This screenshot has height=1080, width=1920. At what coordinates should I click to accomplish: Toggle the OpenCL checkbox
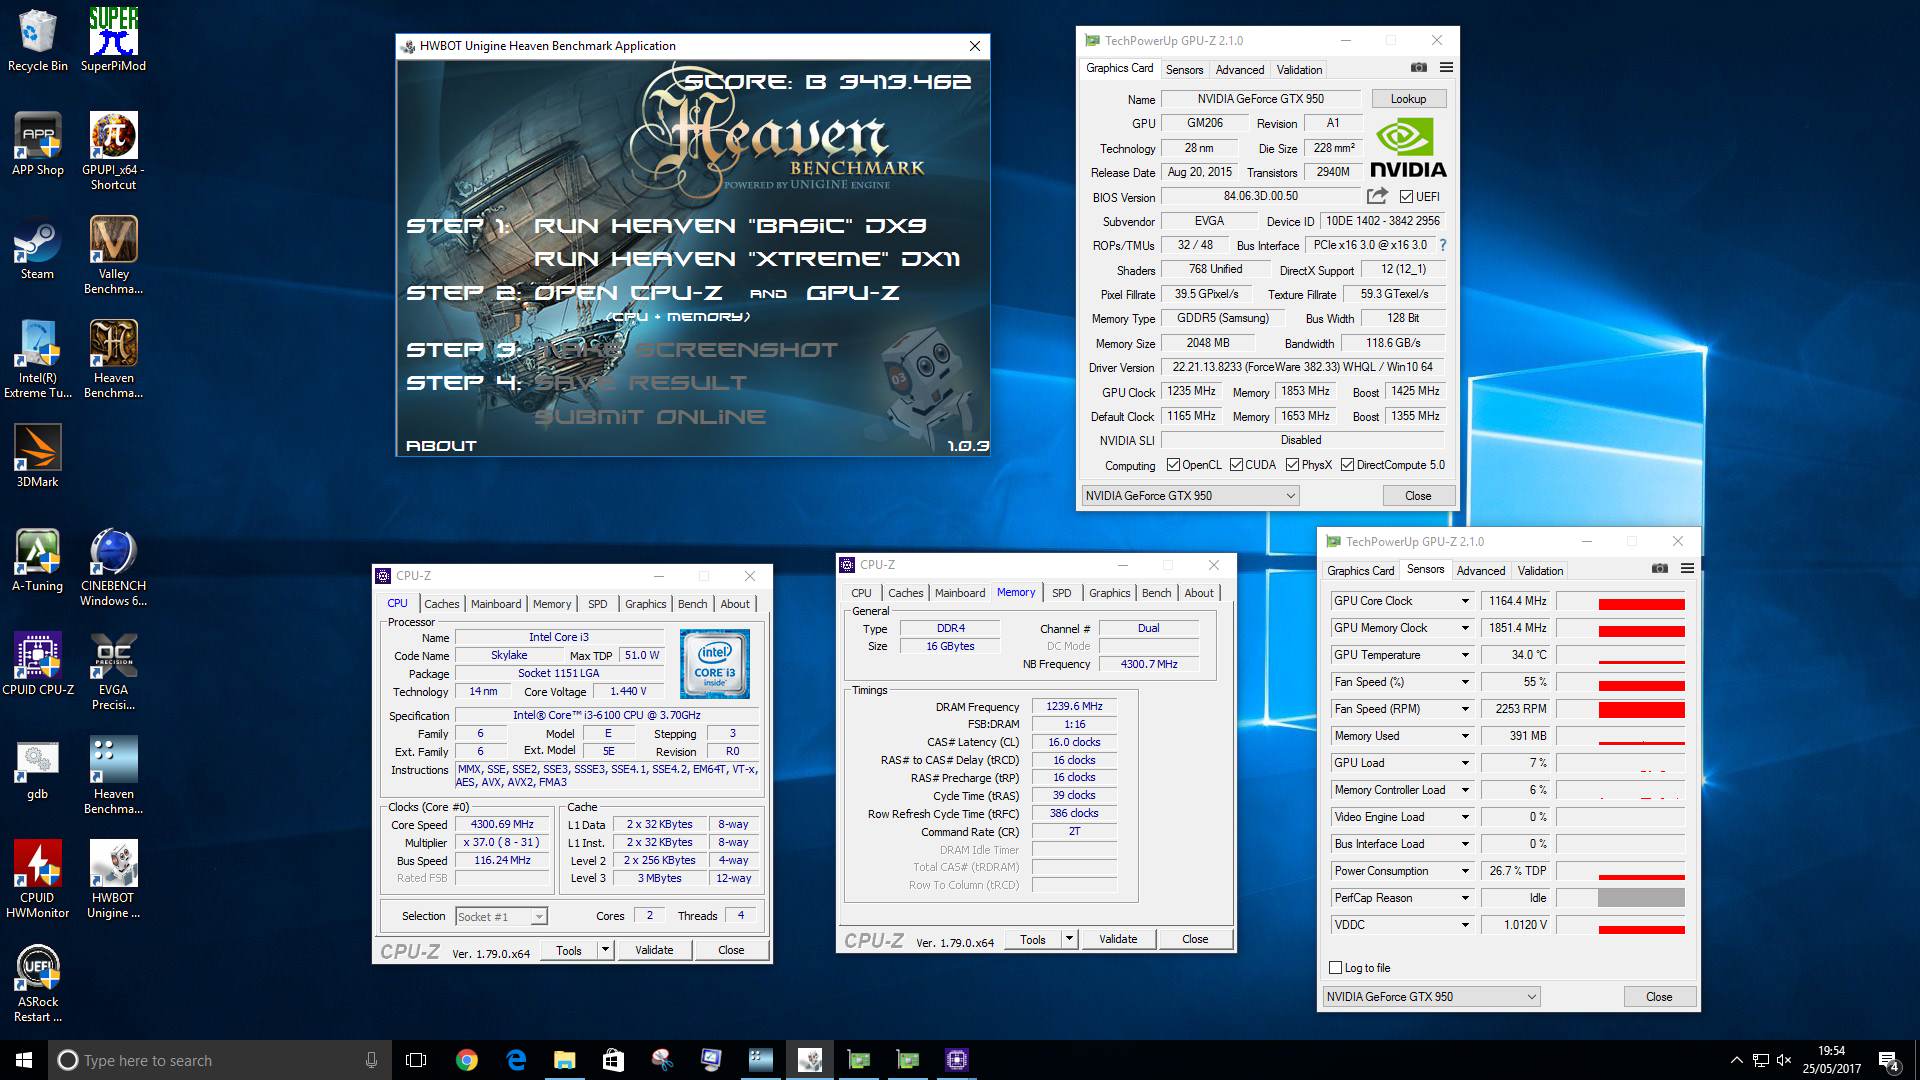[x=1173, y=465]
